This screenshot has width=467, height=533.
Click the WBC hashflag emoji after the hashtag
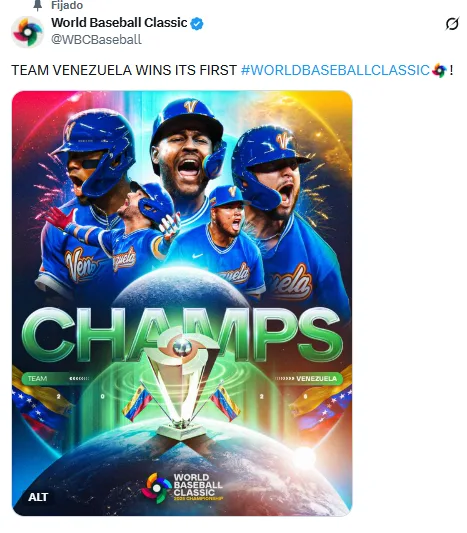[439, 71]
